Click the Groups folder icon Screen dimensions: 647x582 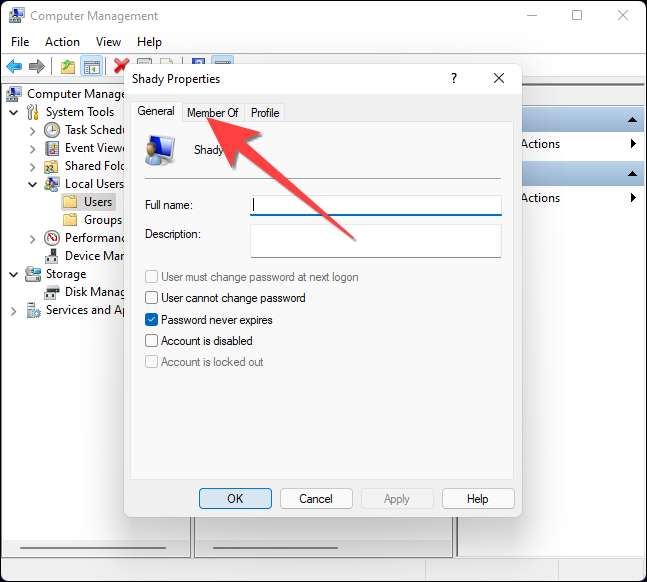click(70, 220)
